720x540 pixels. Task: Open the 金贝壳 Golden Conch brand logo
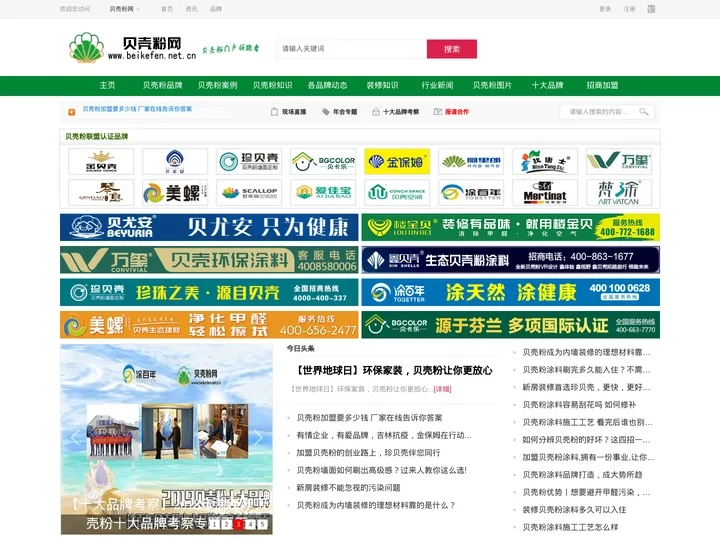coord(101,161)
